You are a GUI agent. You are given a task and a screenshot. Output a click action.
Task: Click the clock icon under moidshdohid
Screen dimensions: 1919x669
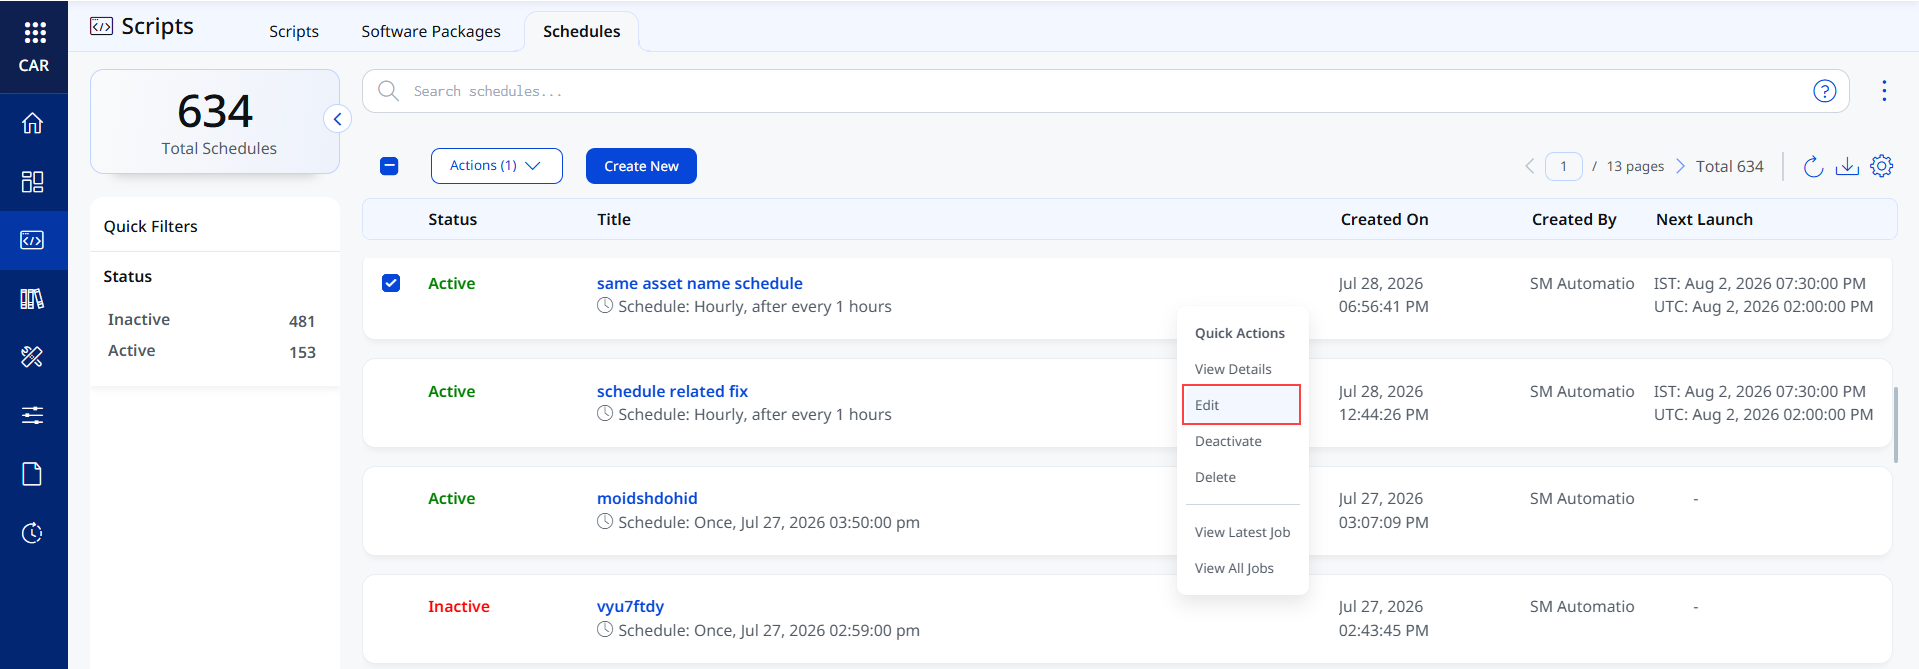[605, 522]
